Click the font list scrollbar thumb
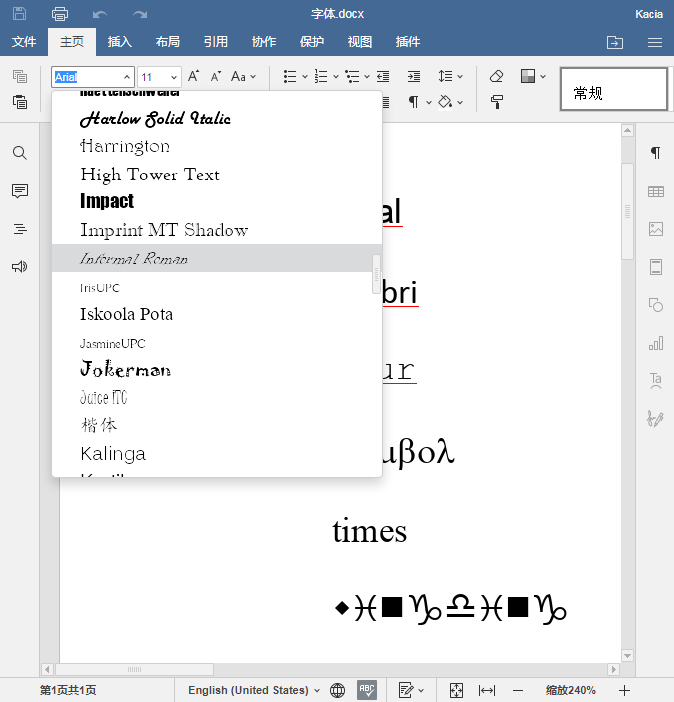674x702 pixels. coord(376,274)
